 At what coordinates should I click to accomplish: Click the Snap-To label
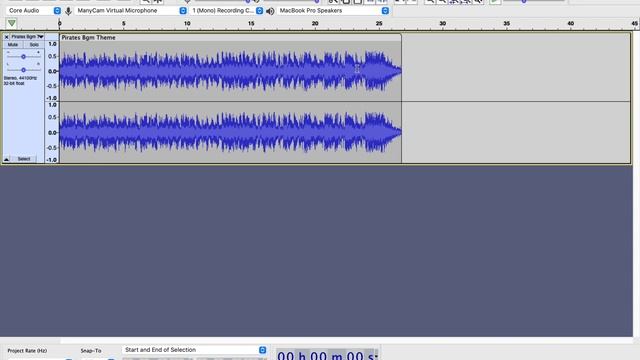coord(91,351)
